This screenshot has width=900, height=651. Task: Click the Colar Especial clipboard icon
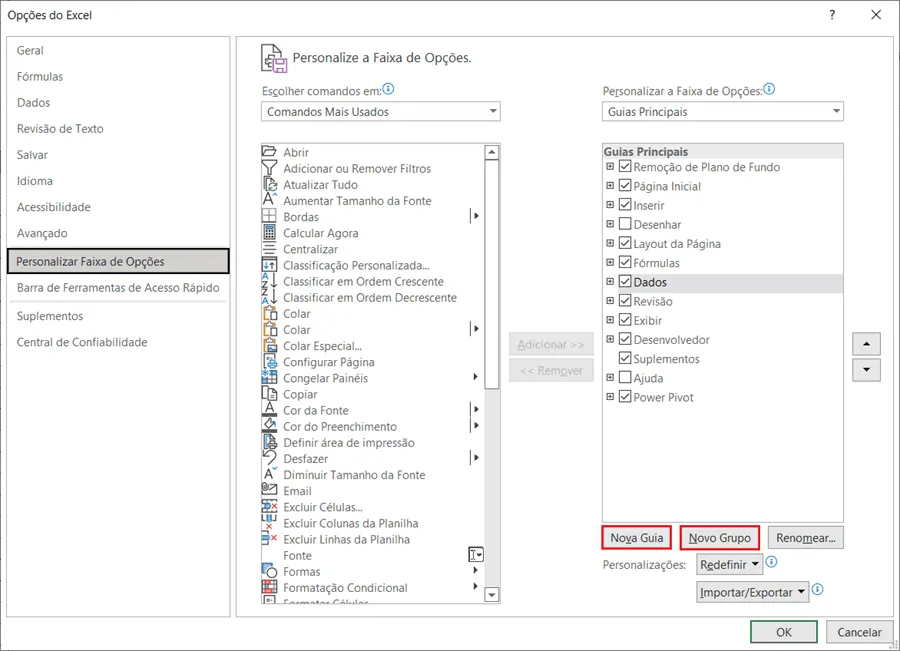pyautogui.click(x=269, y=345)
